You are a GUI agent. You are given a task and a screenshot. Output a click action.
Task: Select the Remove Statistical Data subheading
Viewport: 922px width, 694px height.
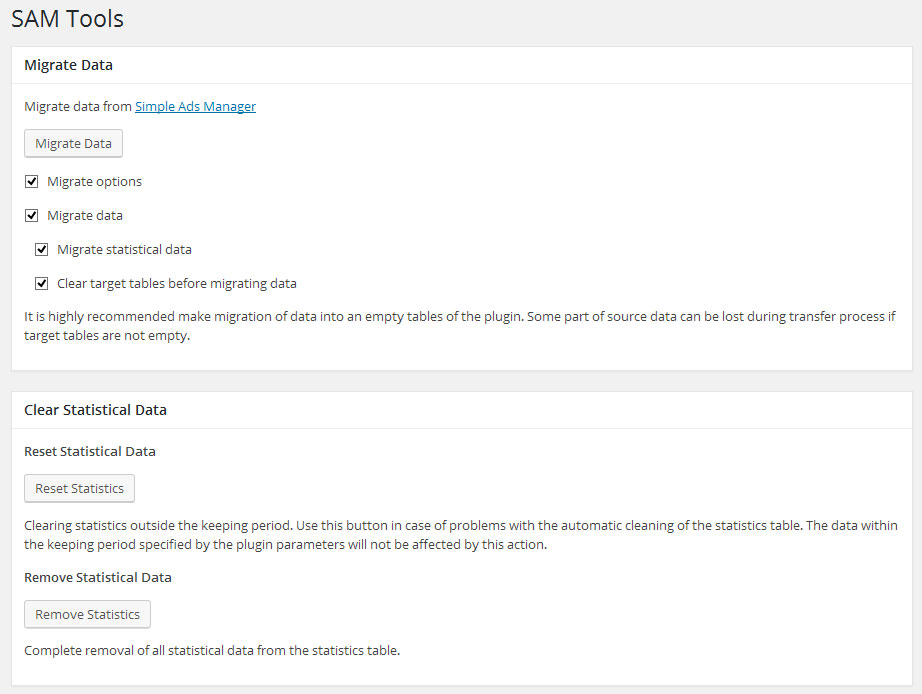pos(98,578)
